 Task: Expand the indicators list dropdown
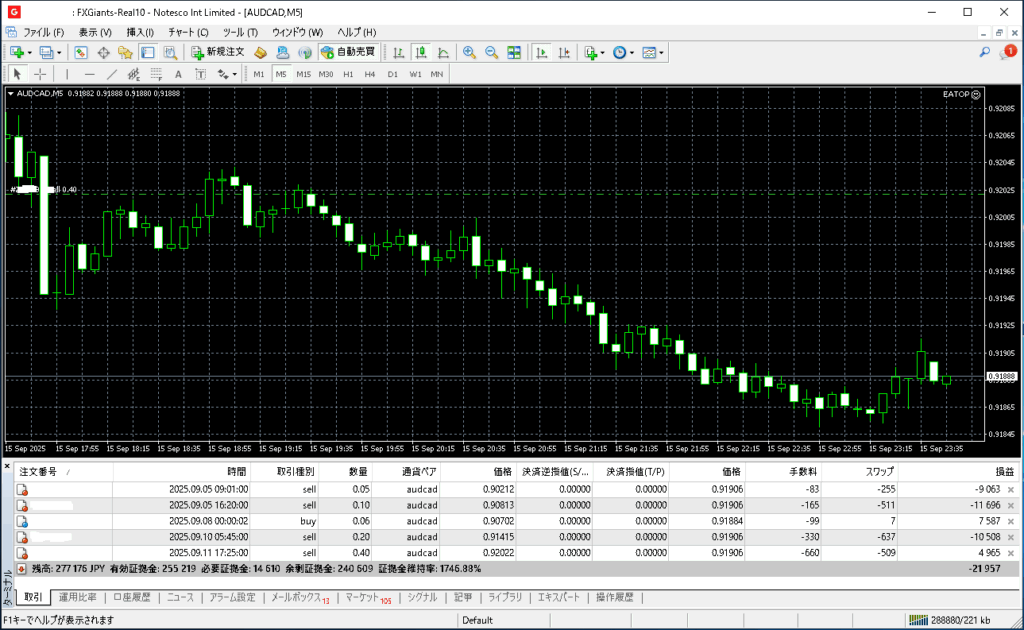[x=603, y=52]
